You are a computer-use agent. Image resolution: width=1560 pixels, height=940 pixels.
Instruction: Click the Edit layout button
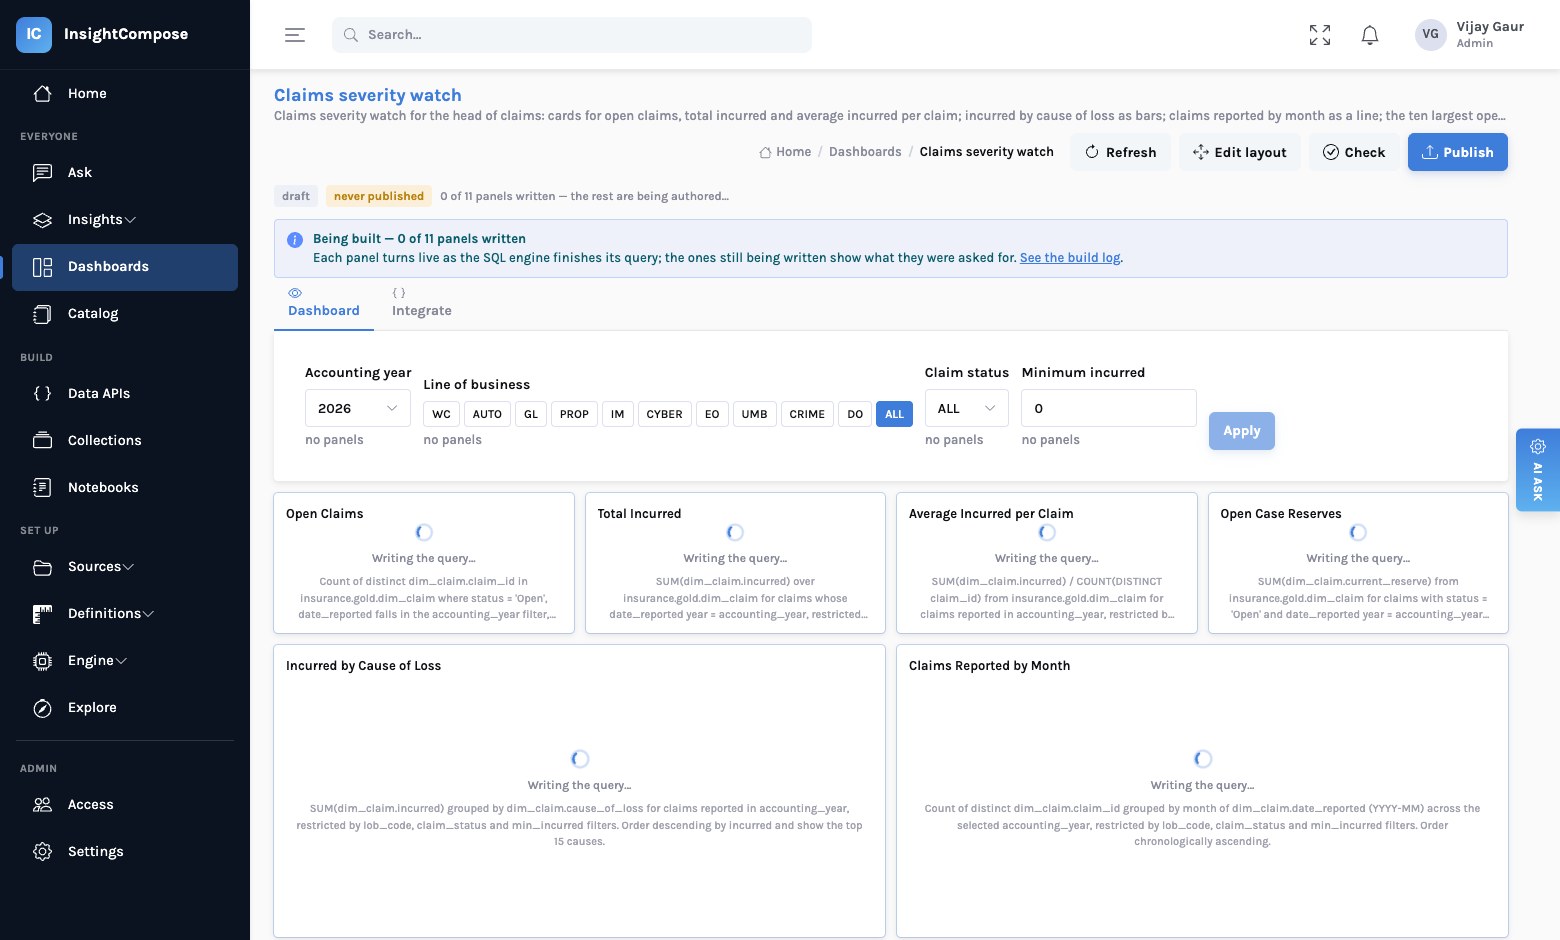[x=1240, y=152]
